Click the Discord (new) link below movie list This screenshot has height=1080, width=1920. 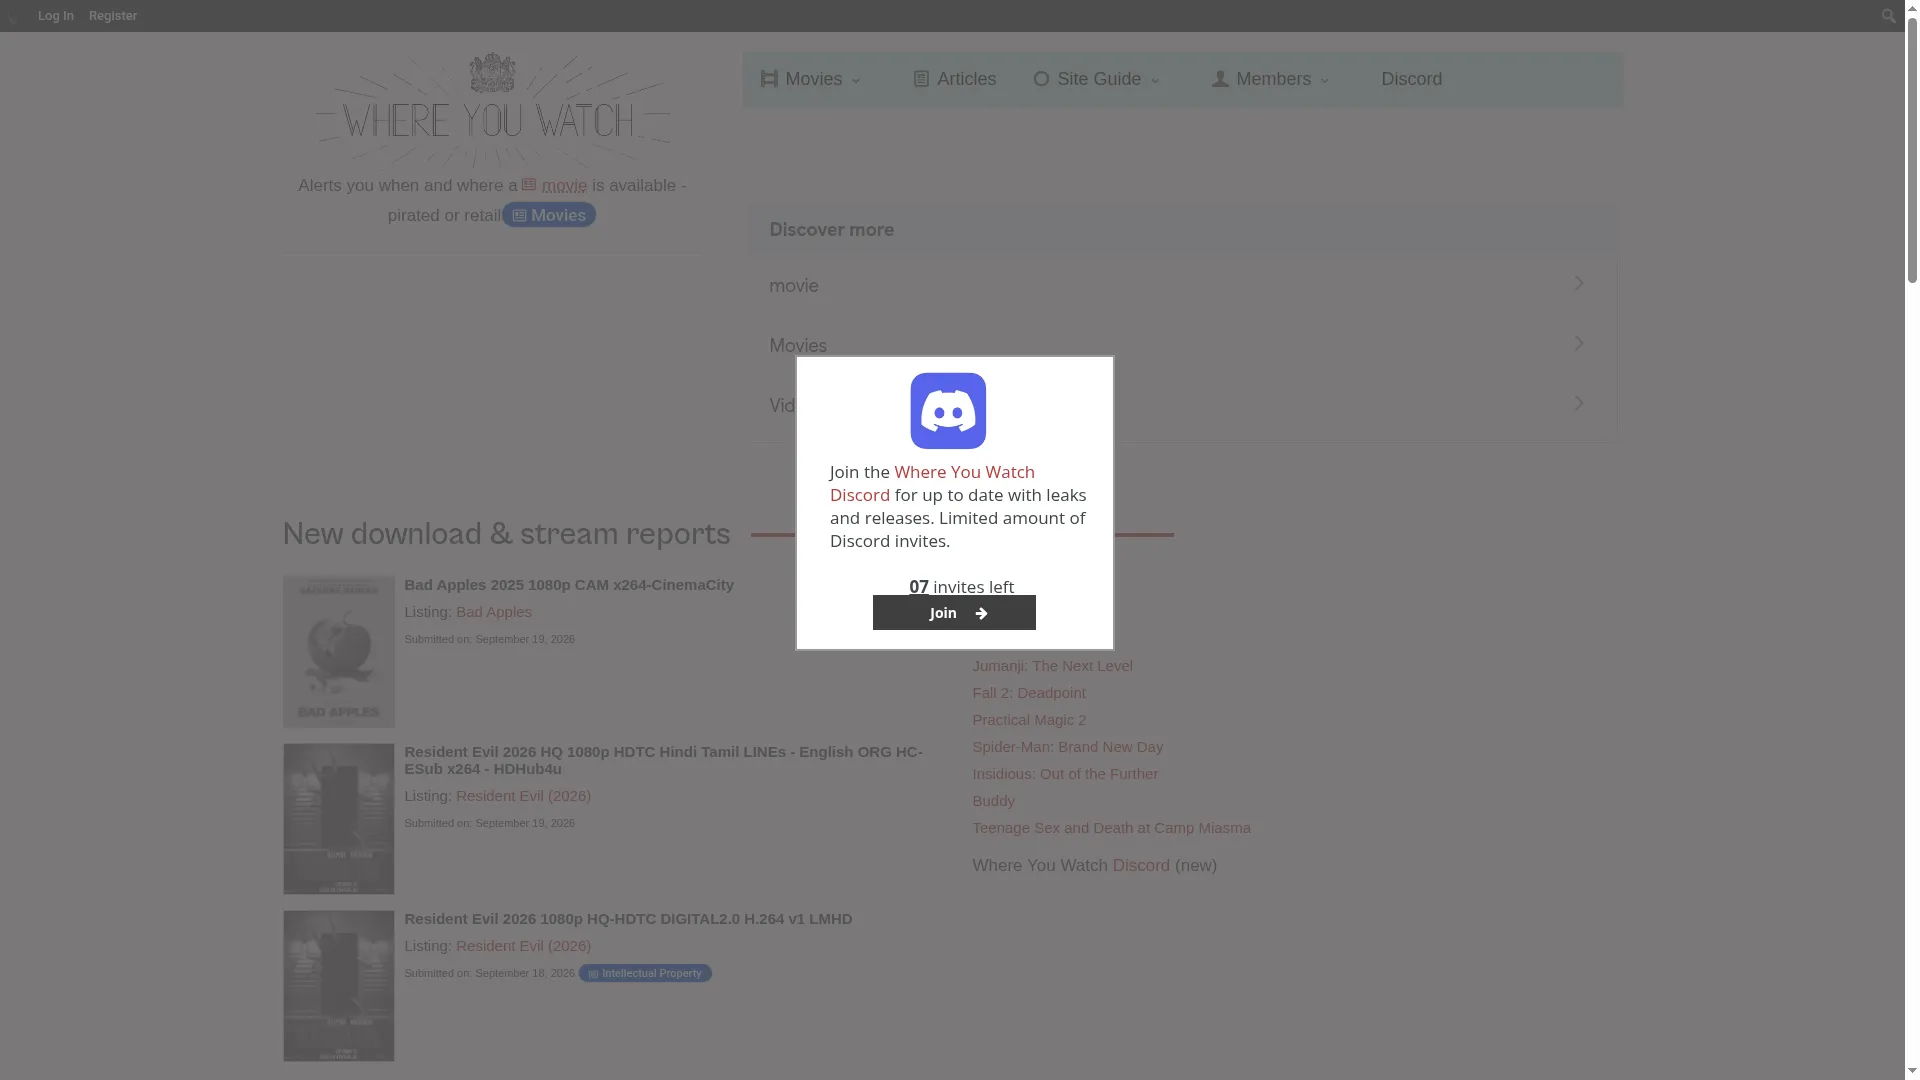pos(1141,866)
